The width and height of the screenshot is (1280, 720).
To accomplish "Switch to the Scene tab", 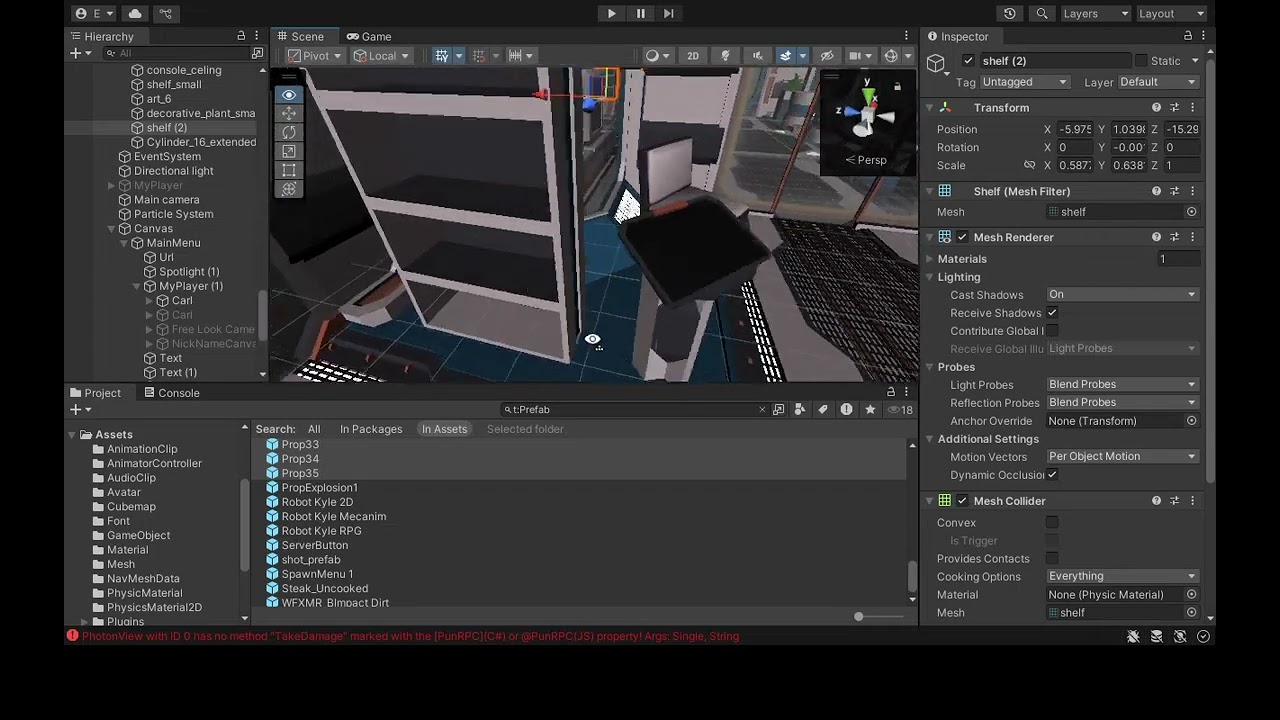I will pyautogui.click(x=300, y=36).
